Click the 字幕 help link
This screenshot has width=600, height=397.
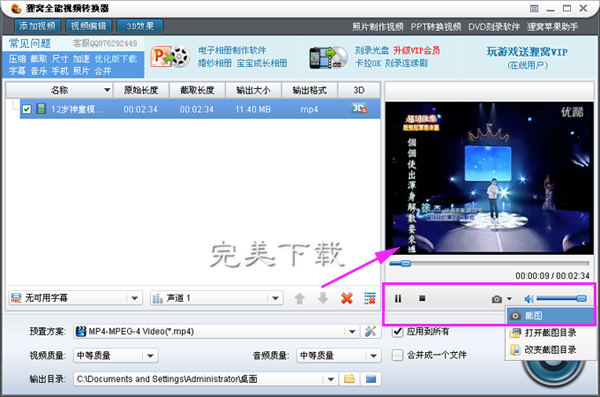click(18, 71)
